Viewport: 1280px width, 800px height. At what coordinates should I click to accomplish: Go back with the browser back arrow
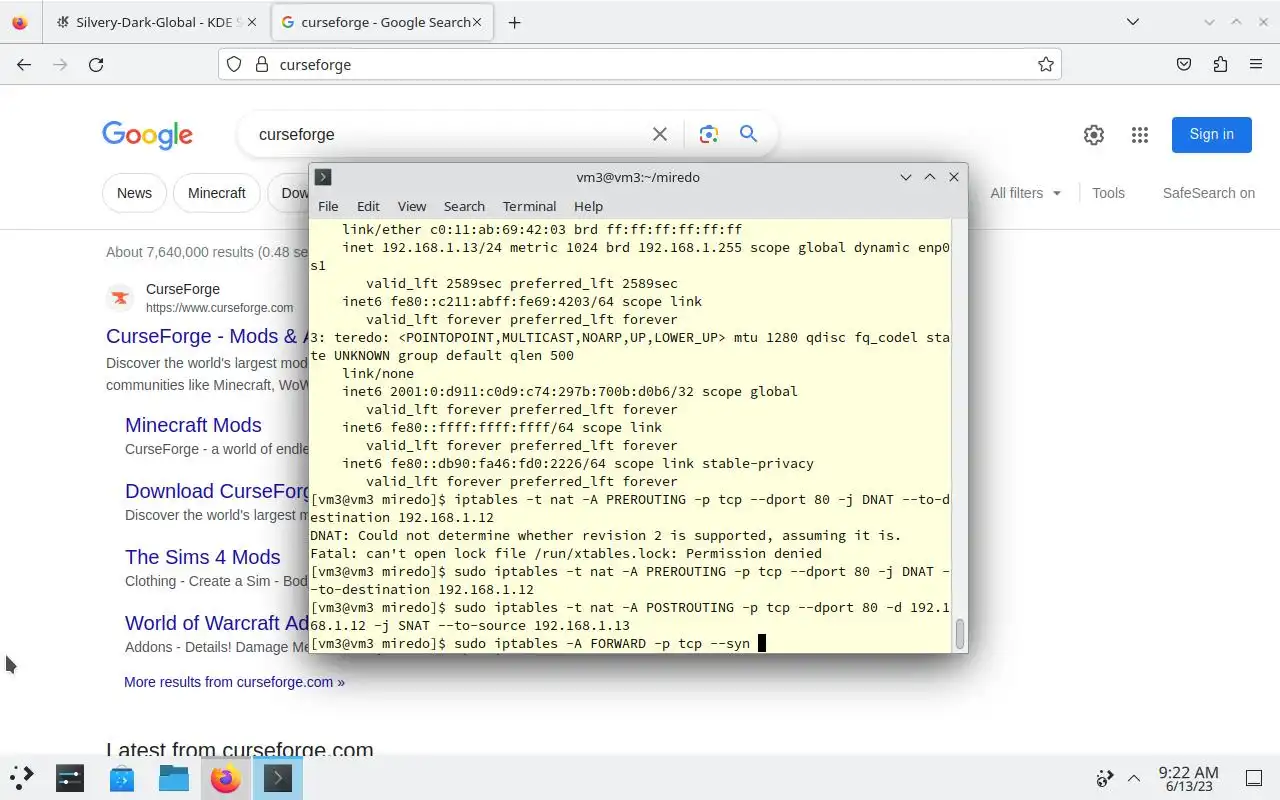pos(24,64)
